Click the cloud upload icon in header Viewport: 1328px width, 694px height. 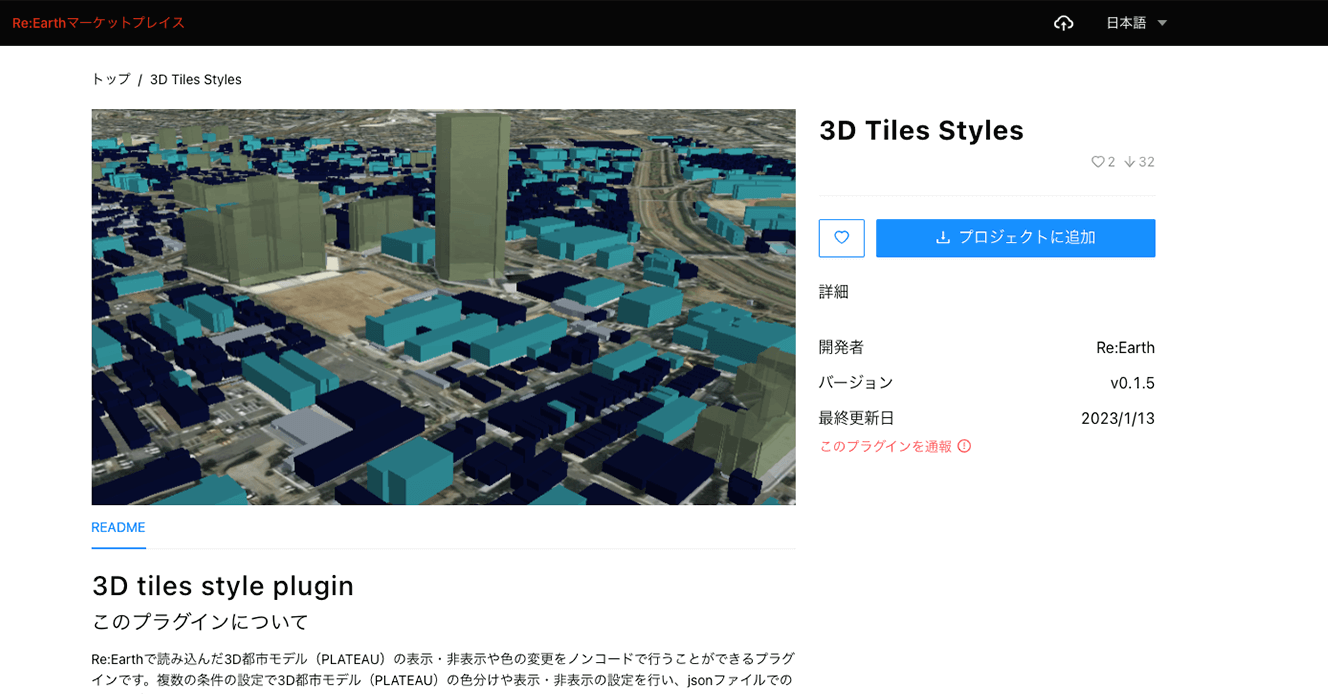click(1063, 23)
